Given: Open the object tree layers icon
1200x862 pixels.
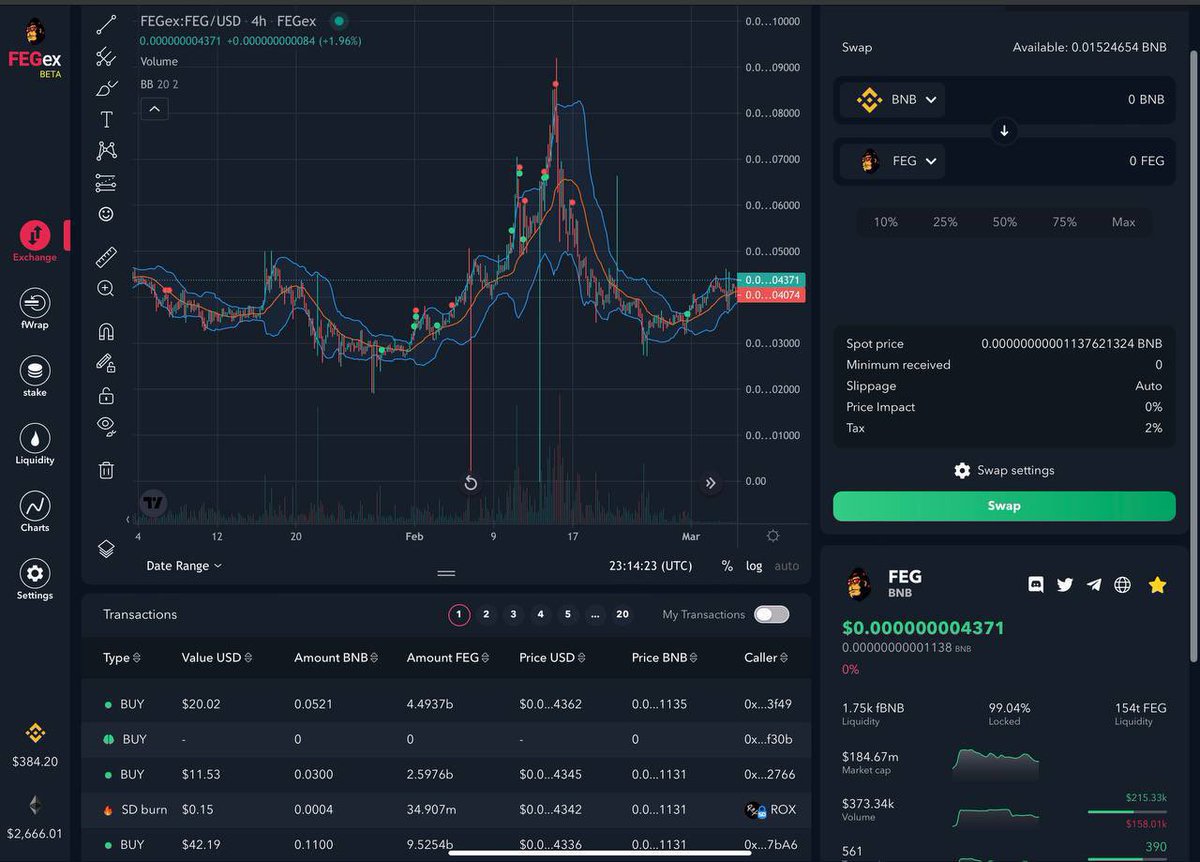Looking at the screenshot, I should coord(106,549).
